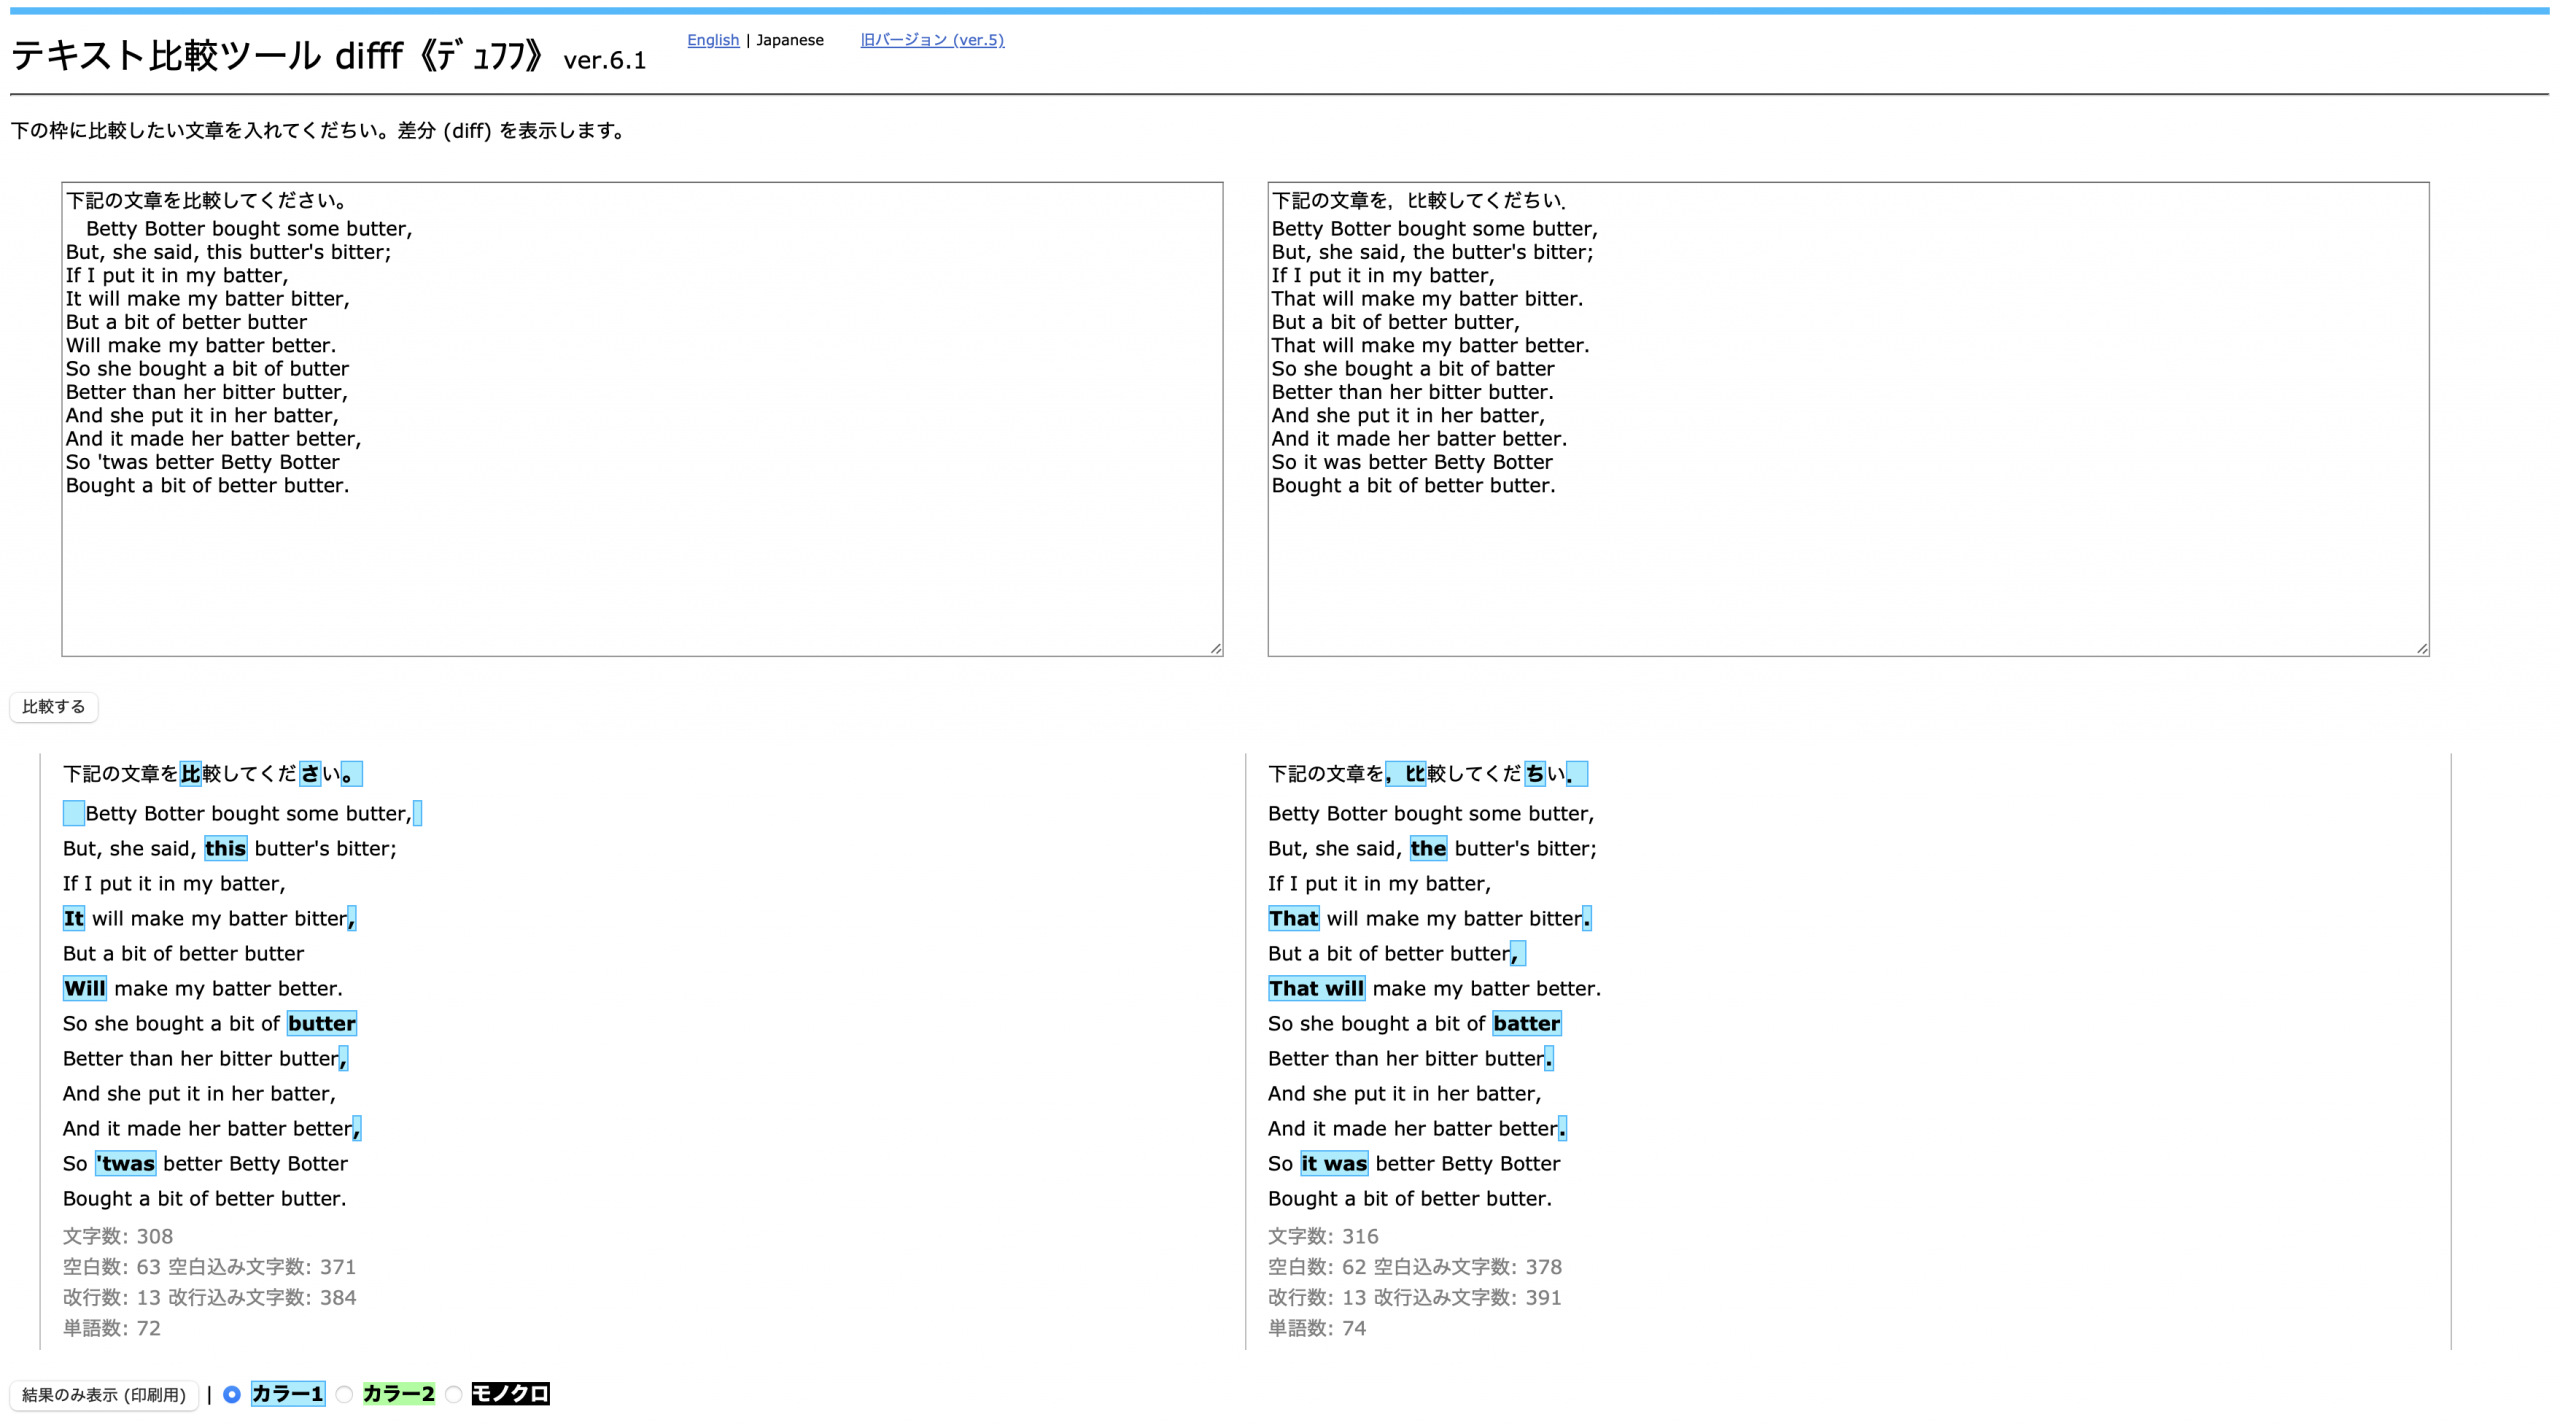Click highlighted 'That will' in right result
Screen dimensions: 2560x1428
pos(1316,989)
